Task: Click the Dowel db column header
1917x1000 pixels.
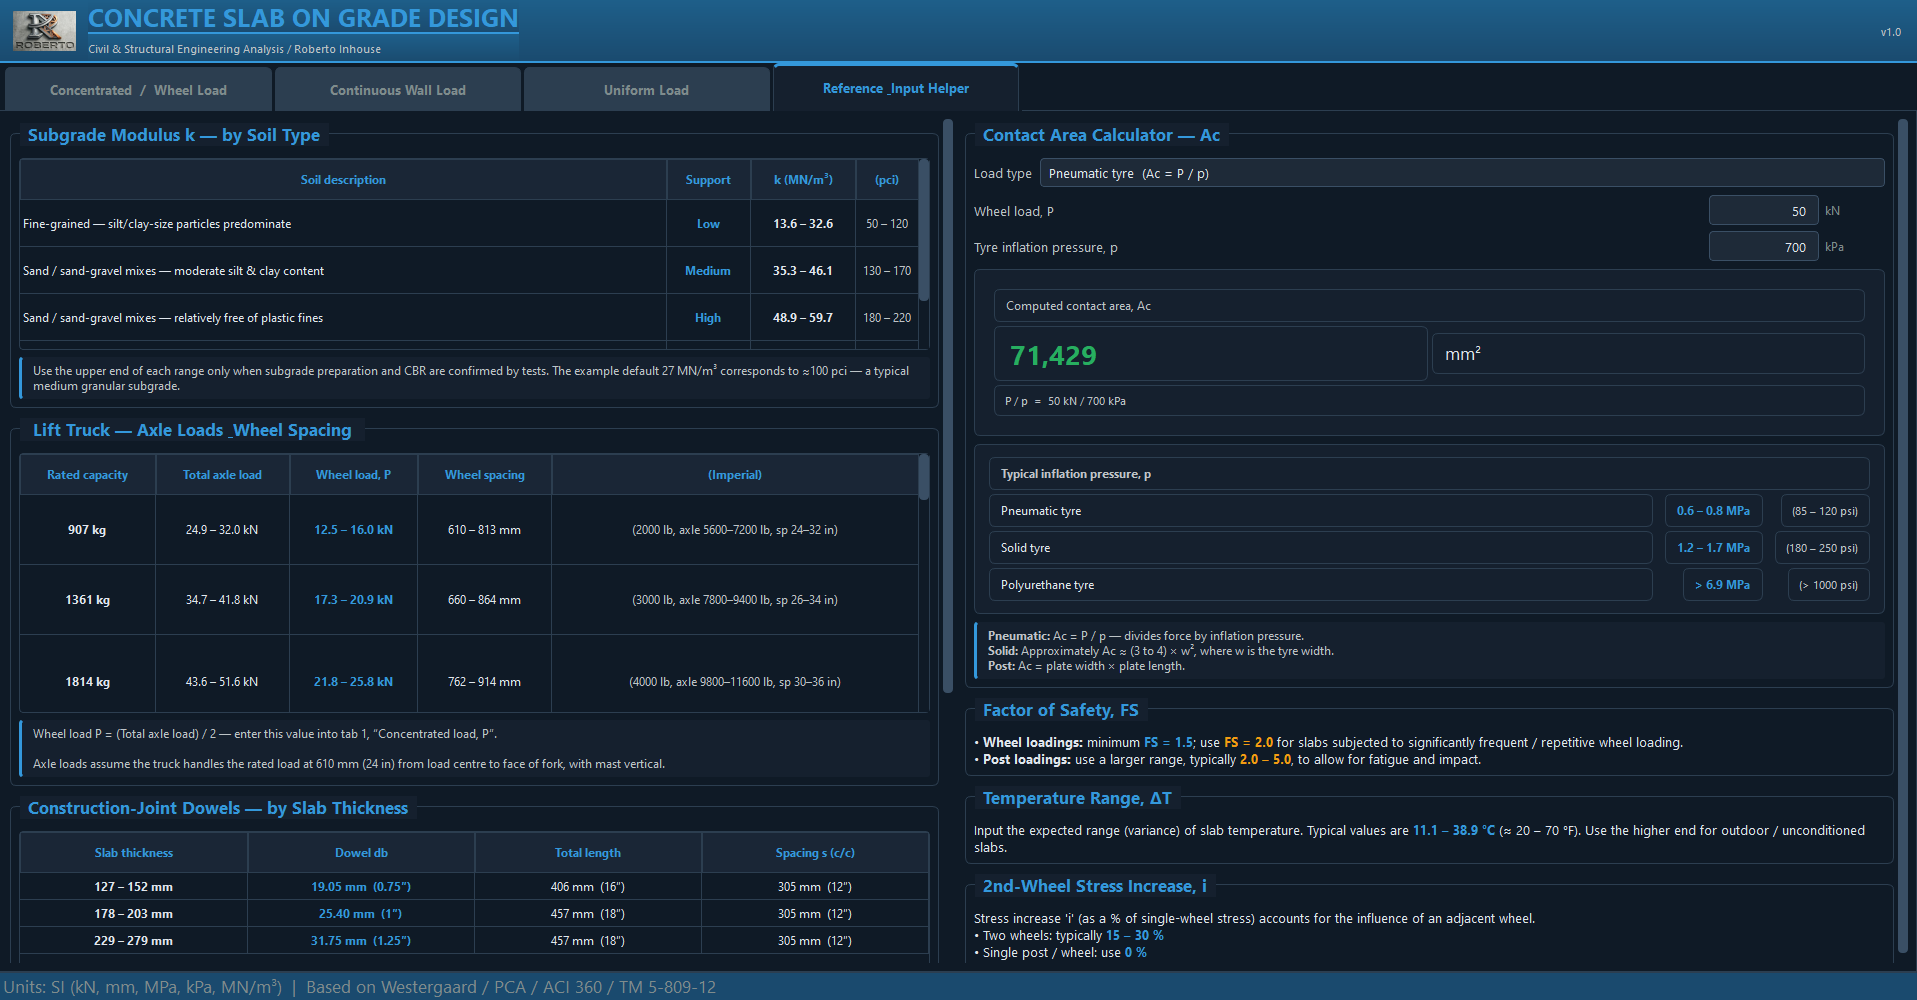Action: (361, 853)
